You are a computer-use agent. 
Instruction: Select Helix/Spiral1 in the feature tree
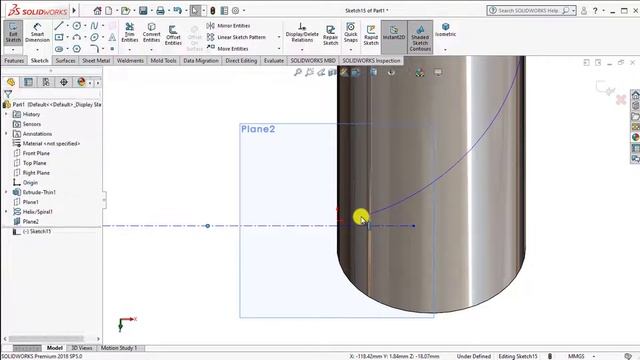(x=38, y=211)
